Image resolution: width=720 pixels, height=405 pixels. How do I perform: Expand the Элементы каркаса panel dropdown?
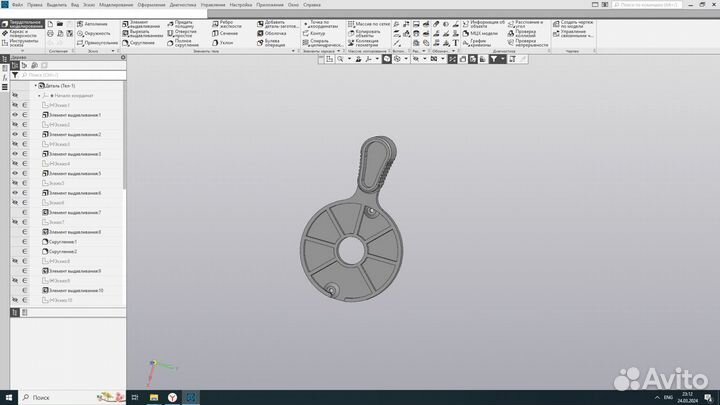click(x=338, y=51)
